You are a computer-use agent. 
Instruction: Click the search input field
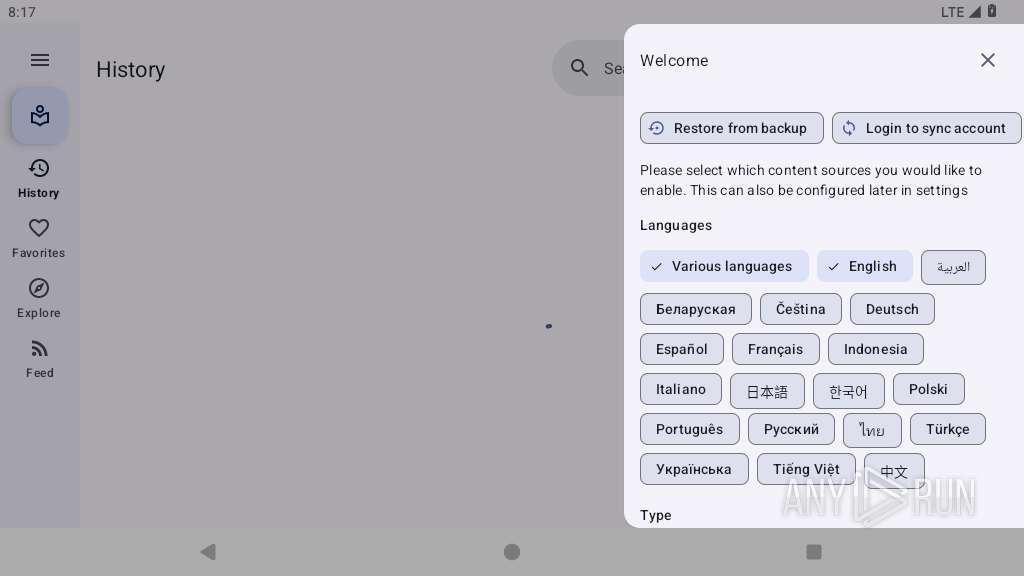point(588,67)
